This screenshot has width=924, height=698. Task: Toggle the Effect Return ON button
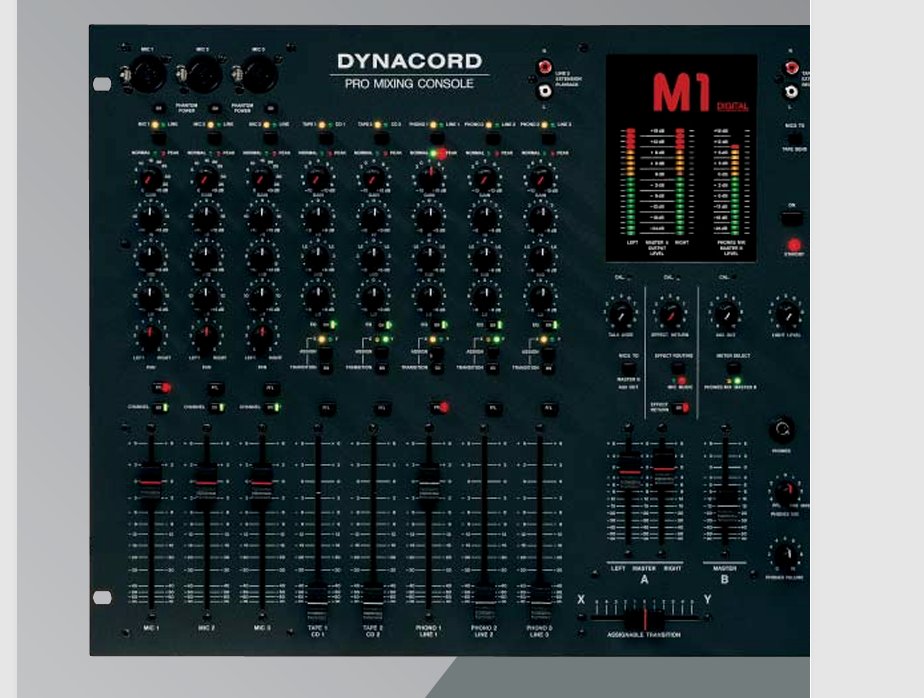[x=681, y=407]
